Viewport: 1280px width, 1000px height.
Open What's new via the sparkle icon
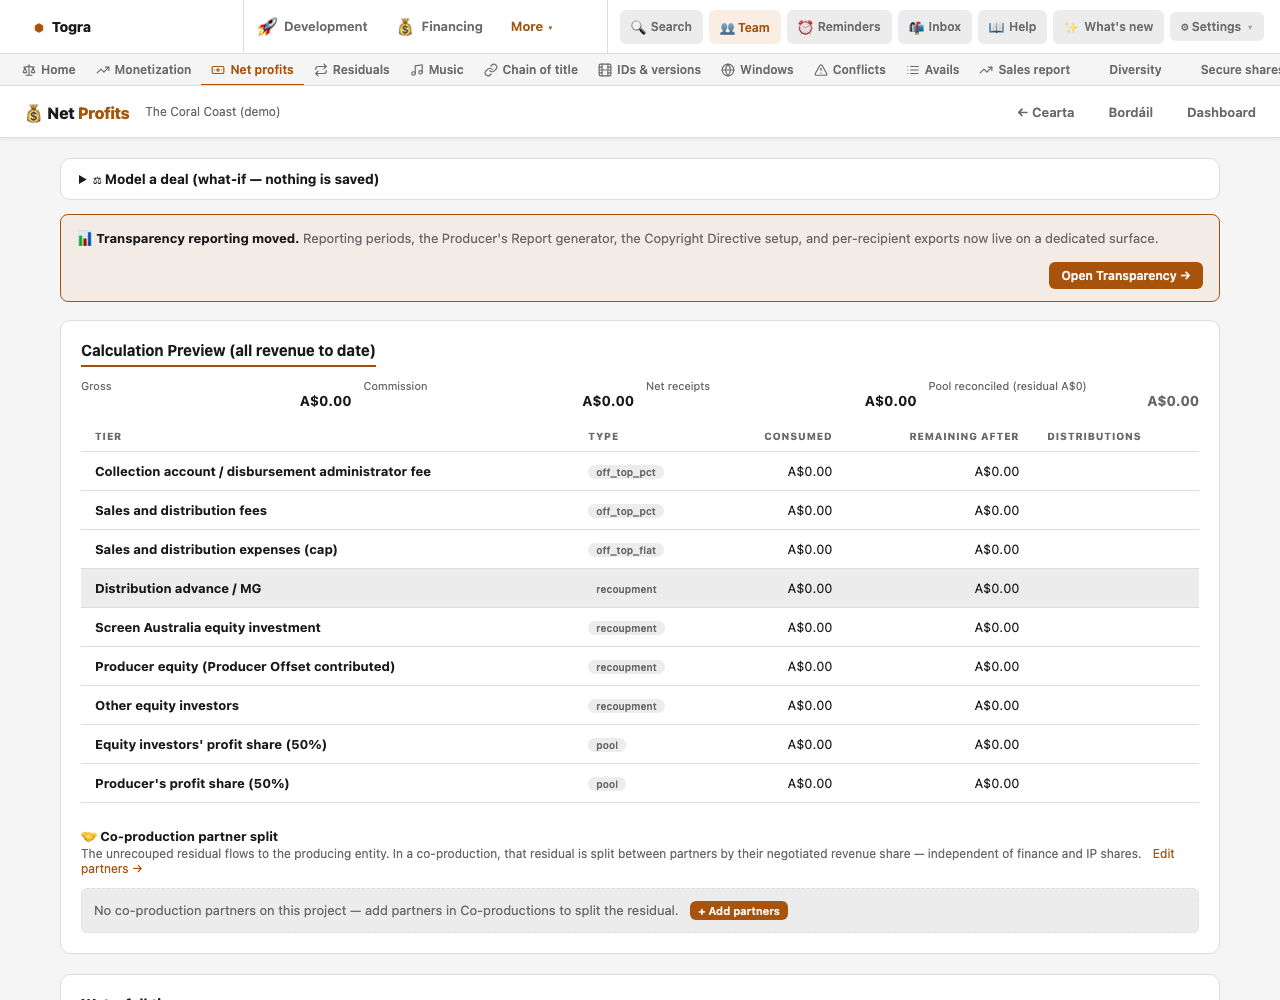pos(1071,27)
